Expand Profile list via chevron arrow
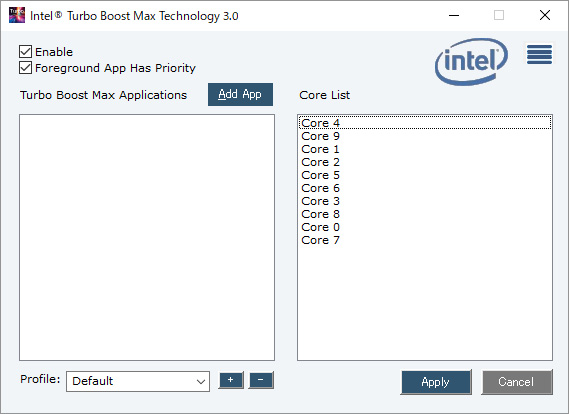Screen dimensions: 569x414 (201, 381)
